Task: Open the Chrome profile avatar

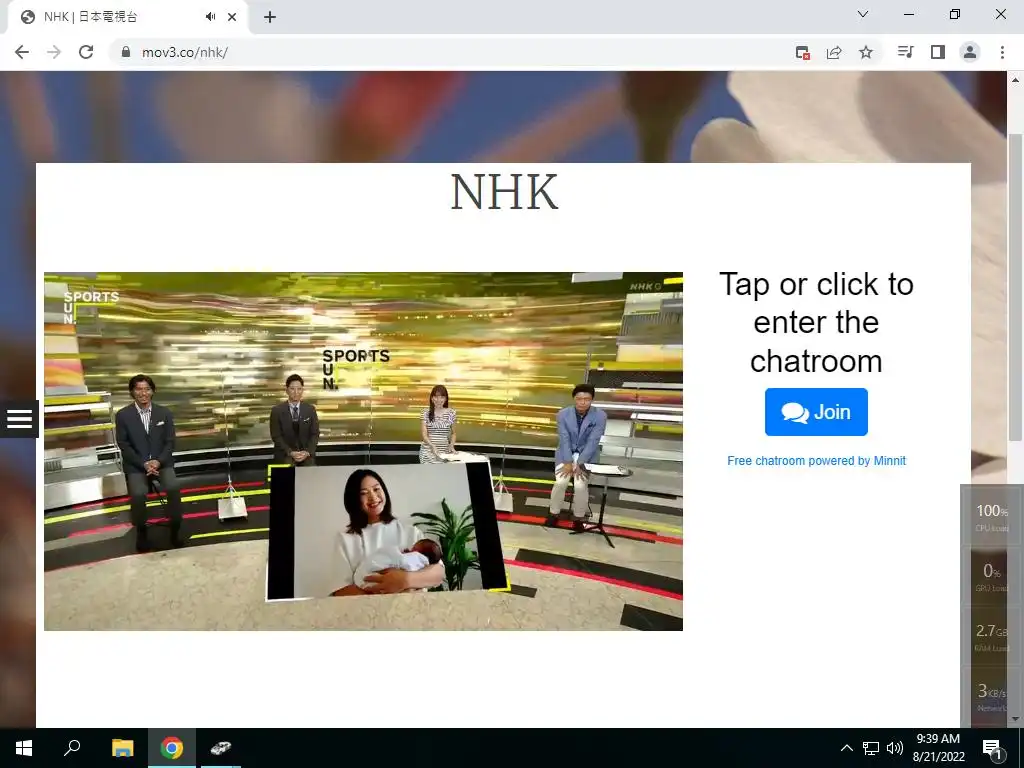Action: 970,52
